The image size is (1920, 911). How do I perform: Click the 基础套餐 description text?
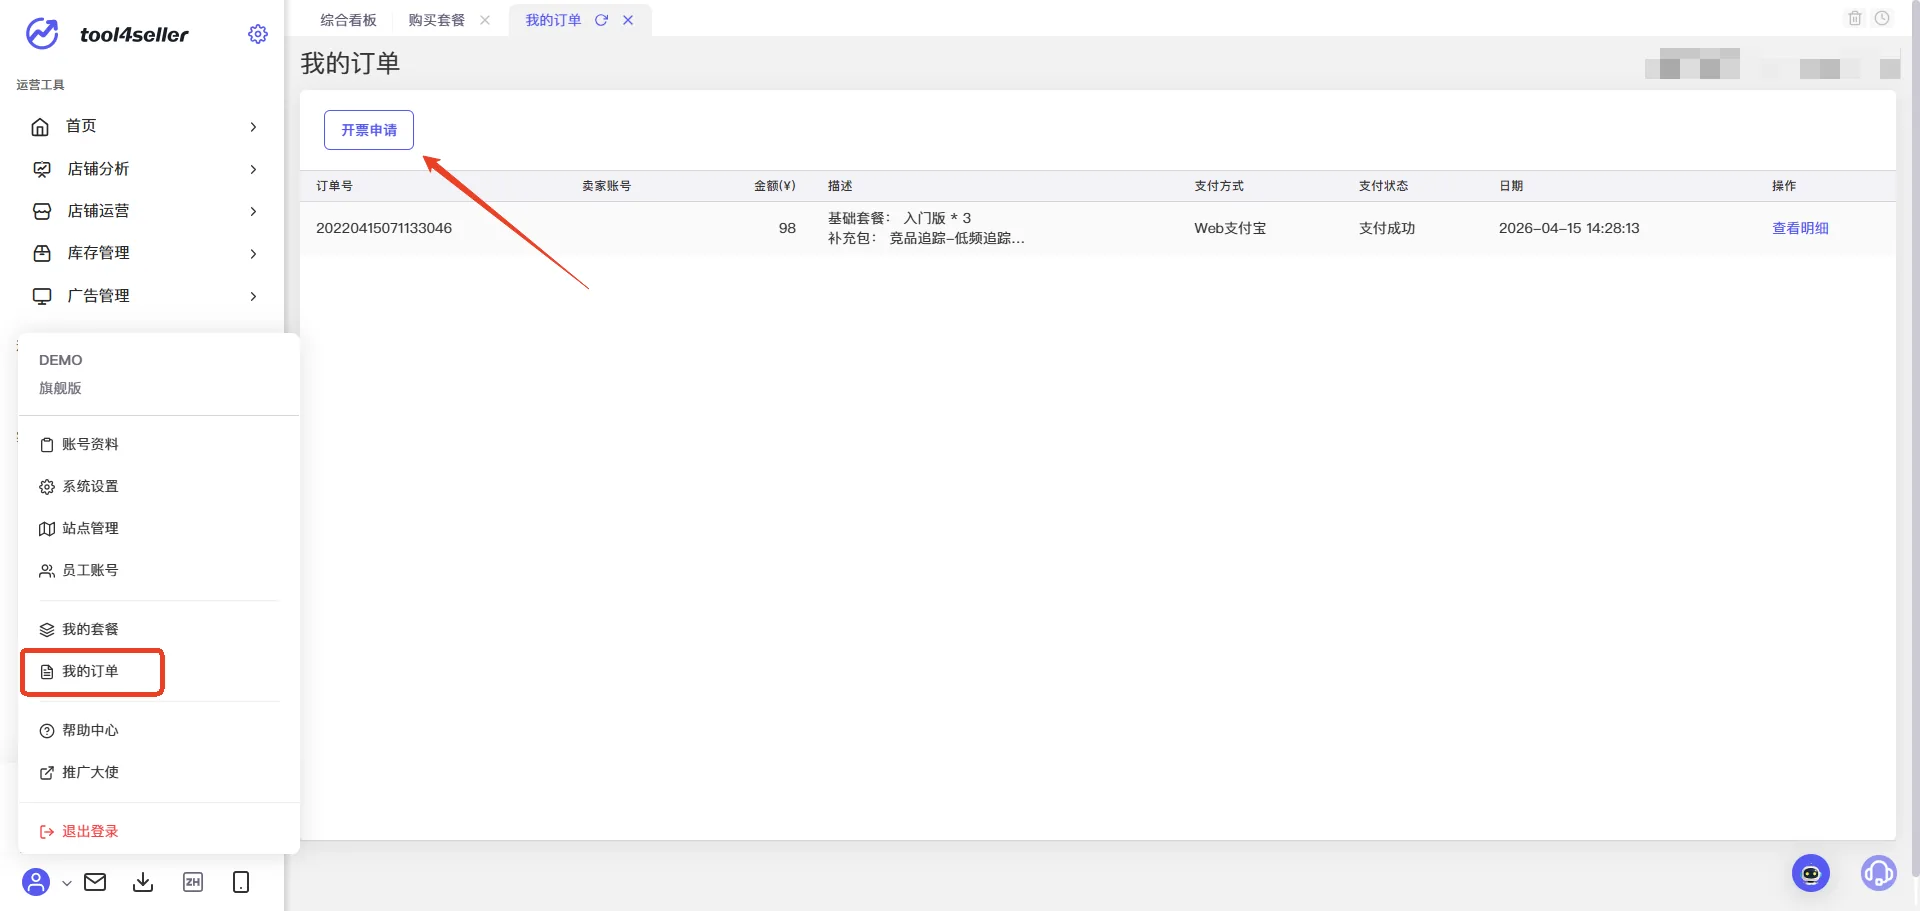pos(899,218)
